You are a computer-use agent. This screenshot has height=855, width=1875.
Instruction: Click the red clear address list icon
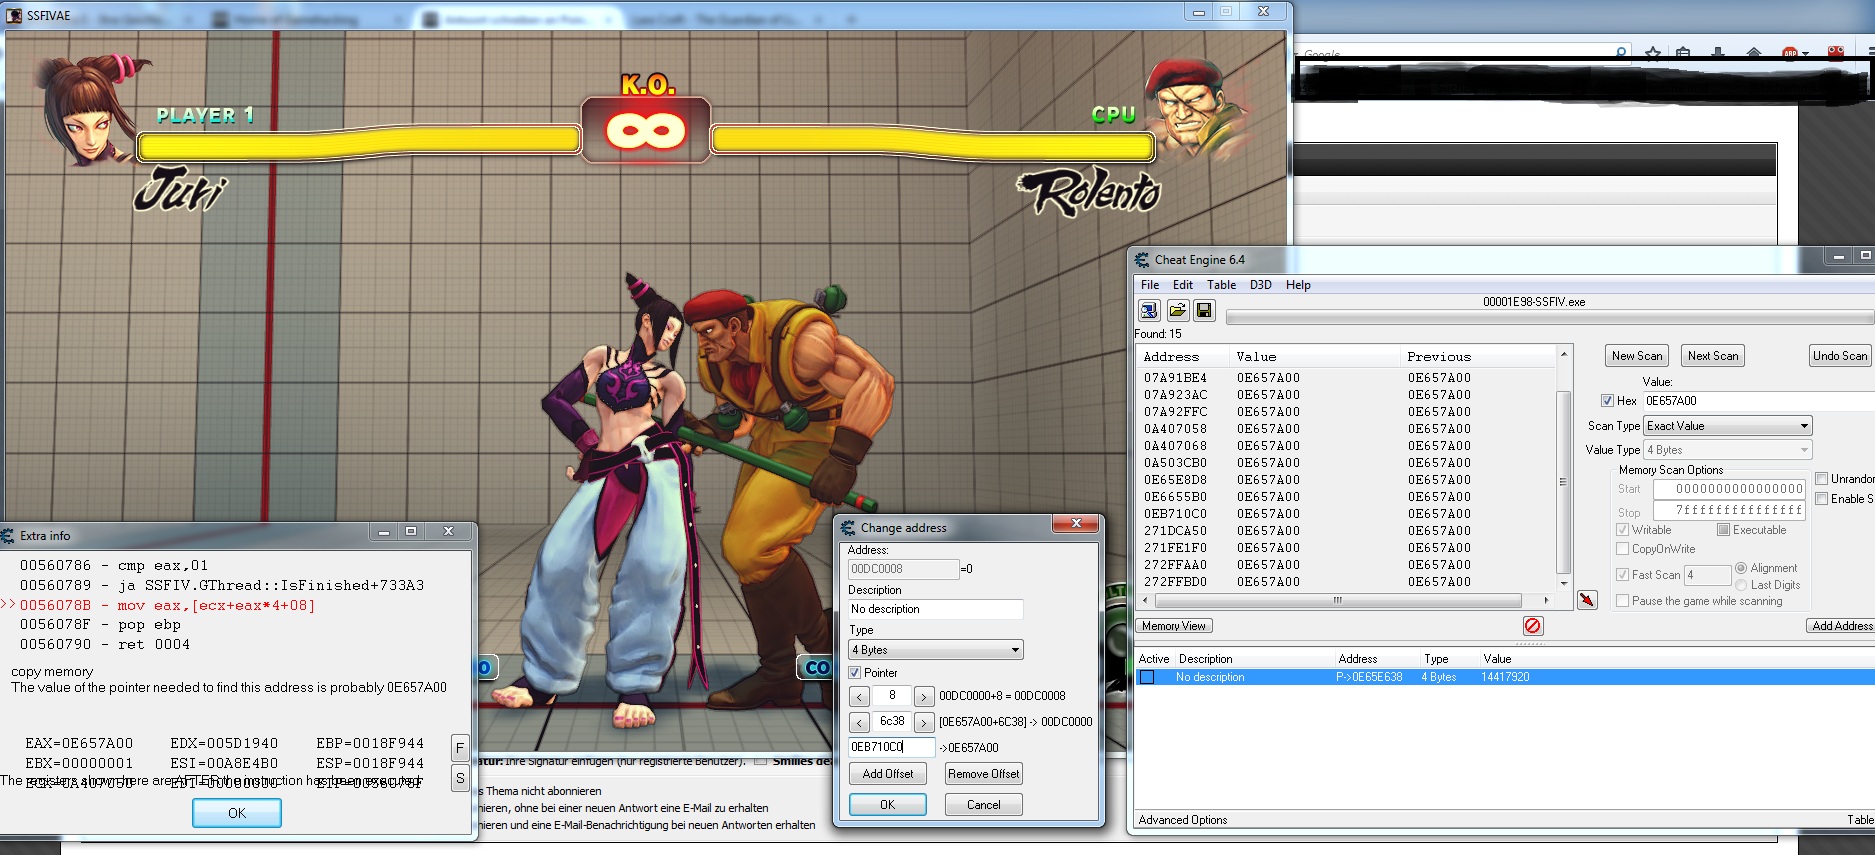click(x=1533, y=626)
